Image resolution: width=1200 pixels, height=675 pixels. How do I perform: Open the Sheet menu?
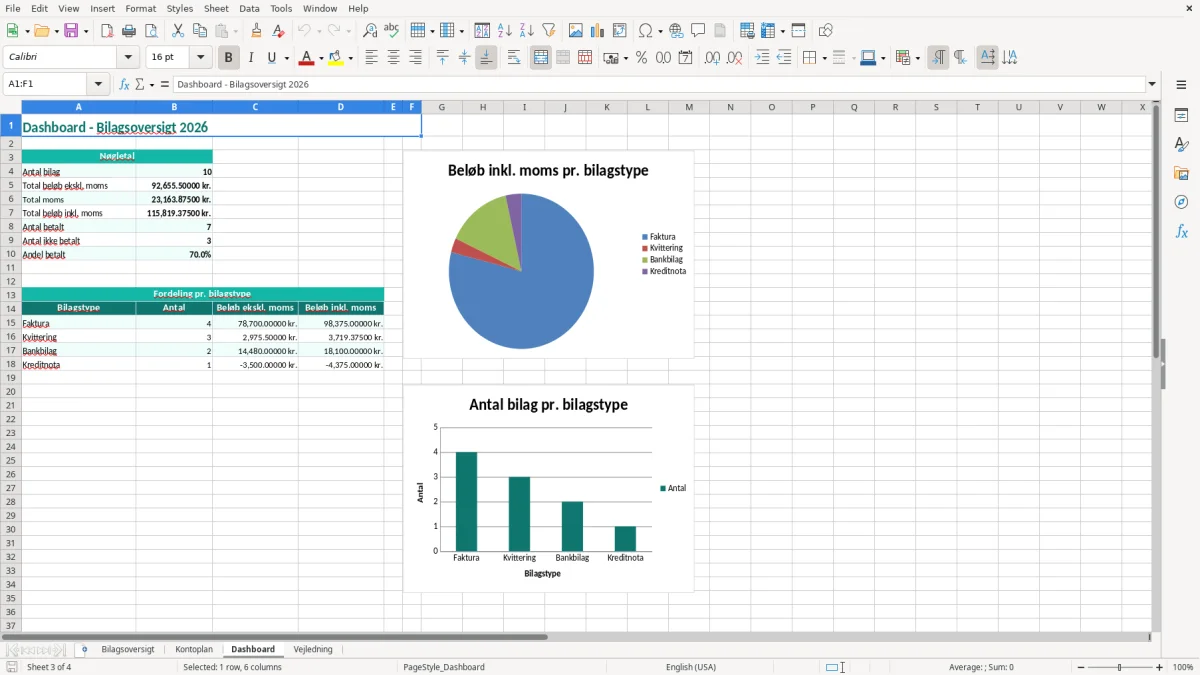[217, 9]
